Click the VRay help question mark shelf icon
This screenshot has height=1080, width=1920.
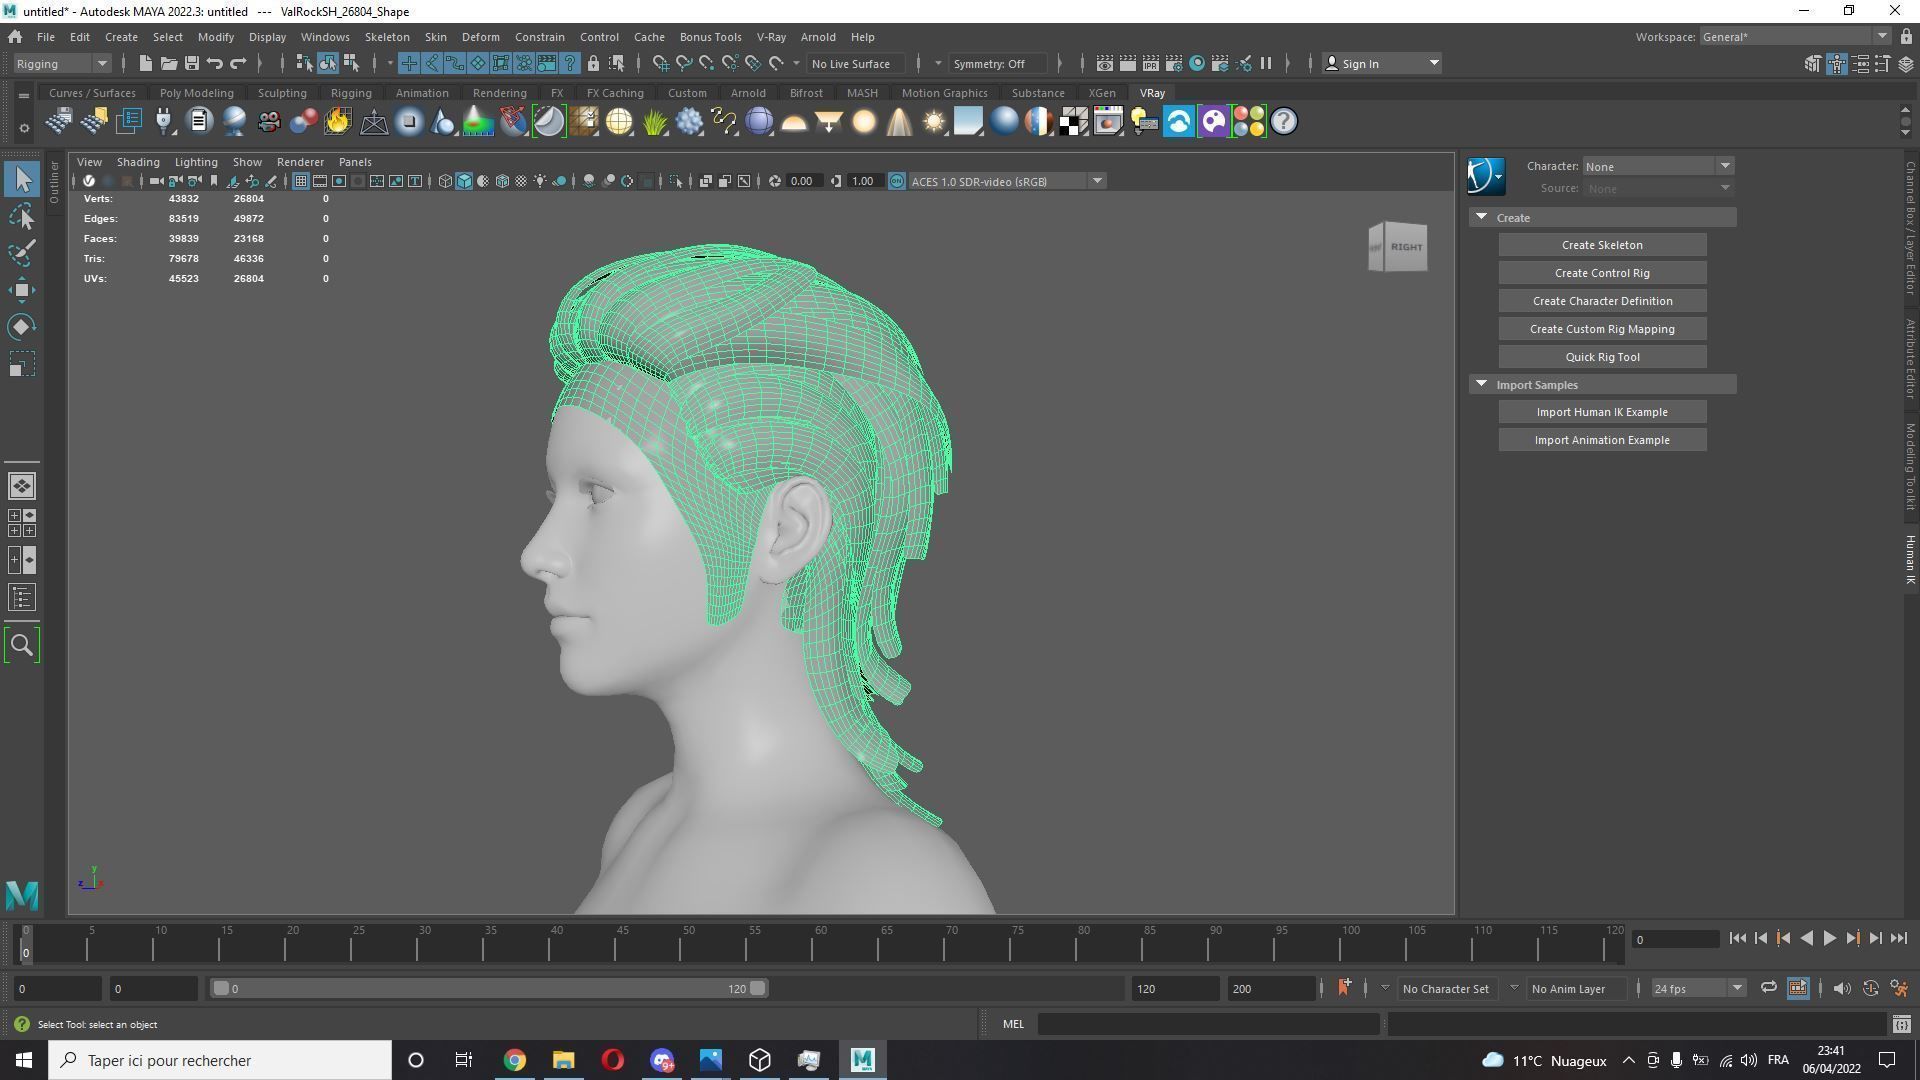coord(1283,122)
